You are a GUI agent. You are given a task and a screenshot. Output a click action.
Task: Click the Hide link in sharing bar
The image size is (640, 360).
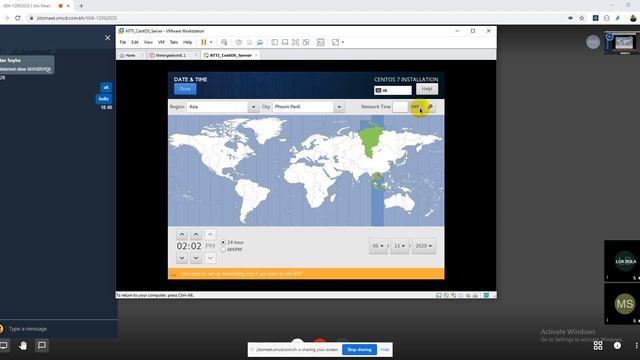(x=384, y=350)
